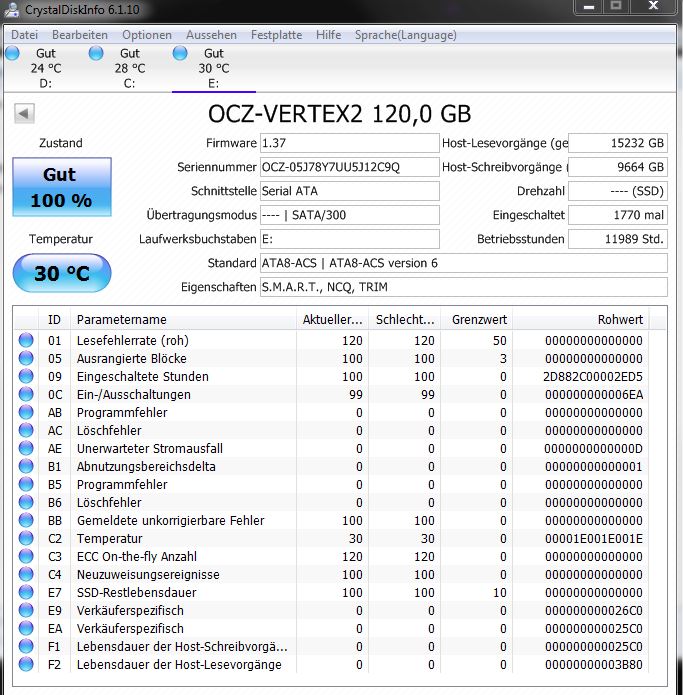Image resolution: width=683 pixels, height=695 pixels.
Task: Click the status orb of Neuzuweisungsereignisse
Action: pyautogui.click(x=26, y=574)
